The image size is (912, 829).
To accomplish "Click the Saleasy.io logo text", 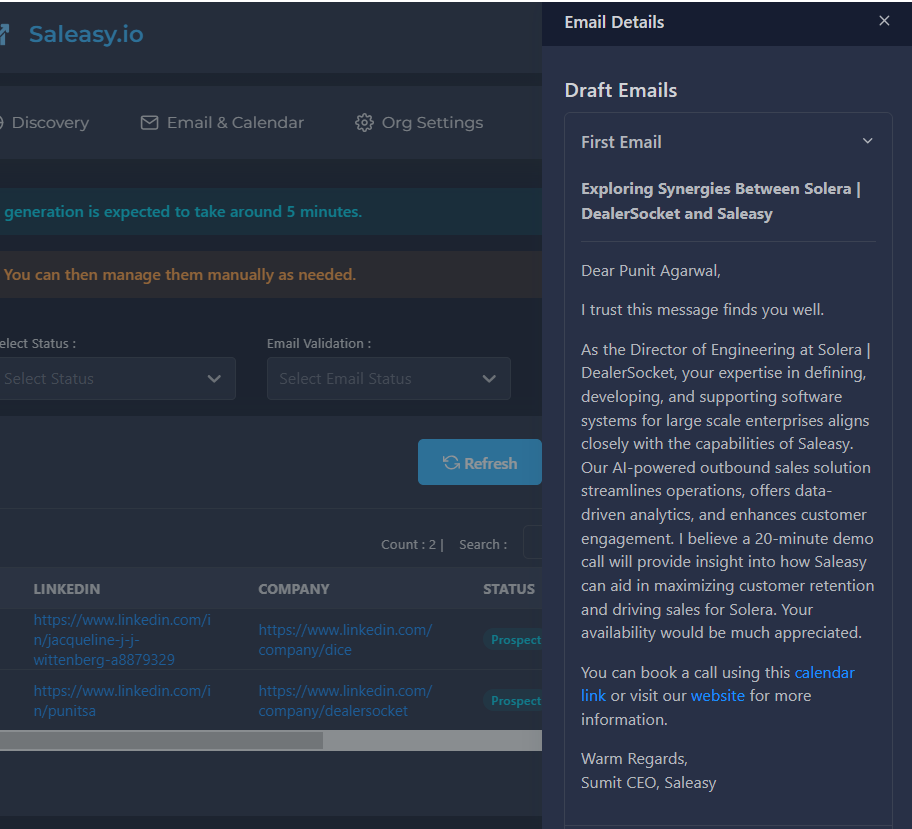I will pyautogui.click(x=86, y=34).
